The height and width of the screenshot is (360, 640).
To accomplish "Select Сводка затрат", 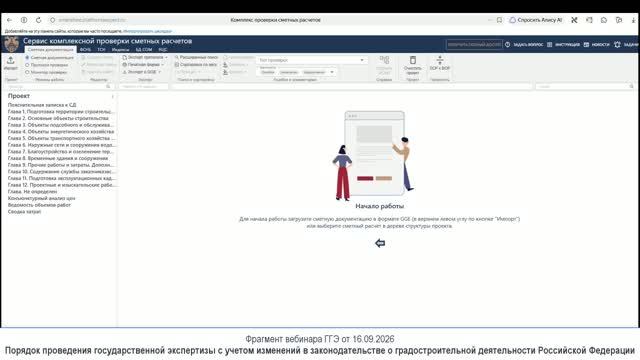I will click(x=24, y=212).
